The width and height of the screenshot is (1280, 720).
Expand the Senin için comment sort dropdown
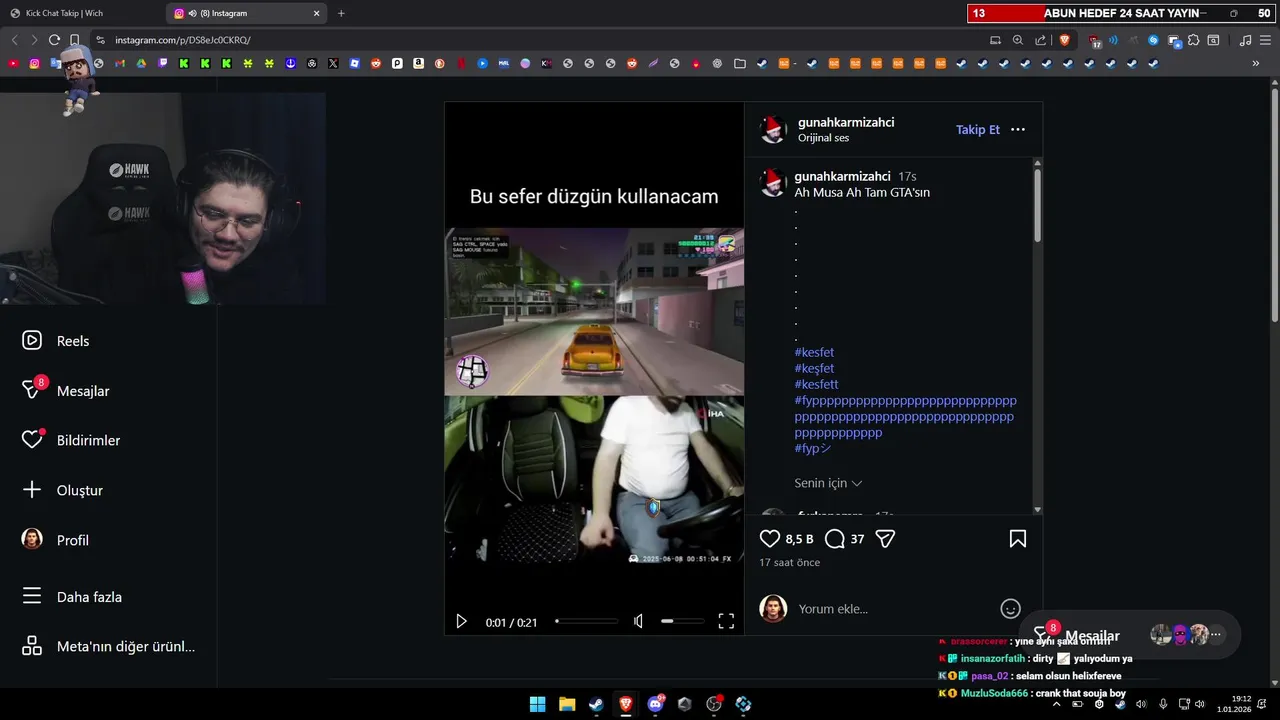(x=828, y=483)
